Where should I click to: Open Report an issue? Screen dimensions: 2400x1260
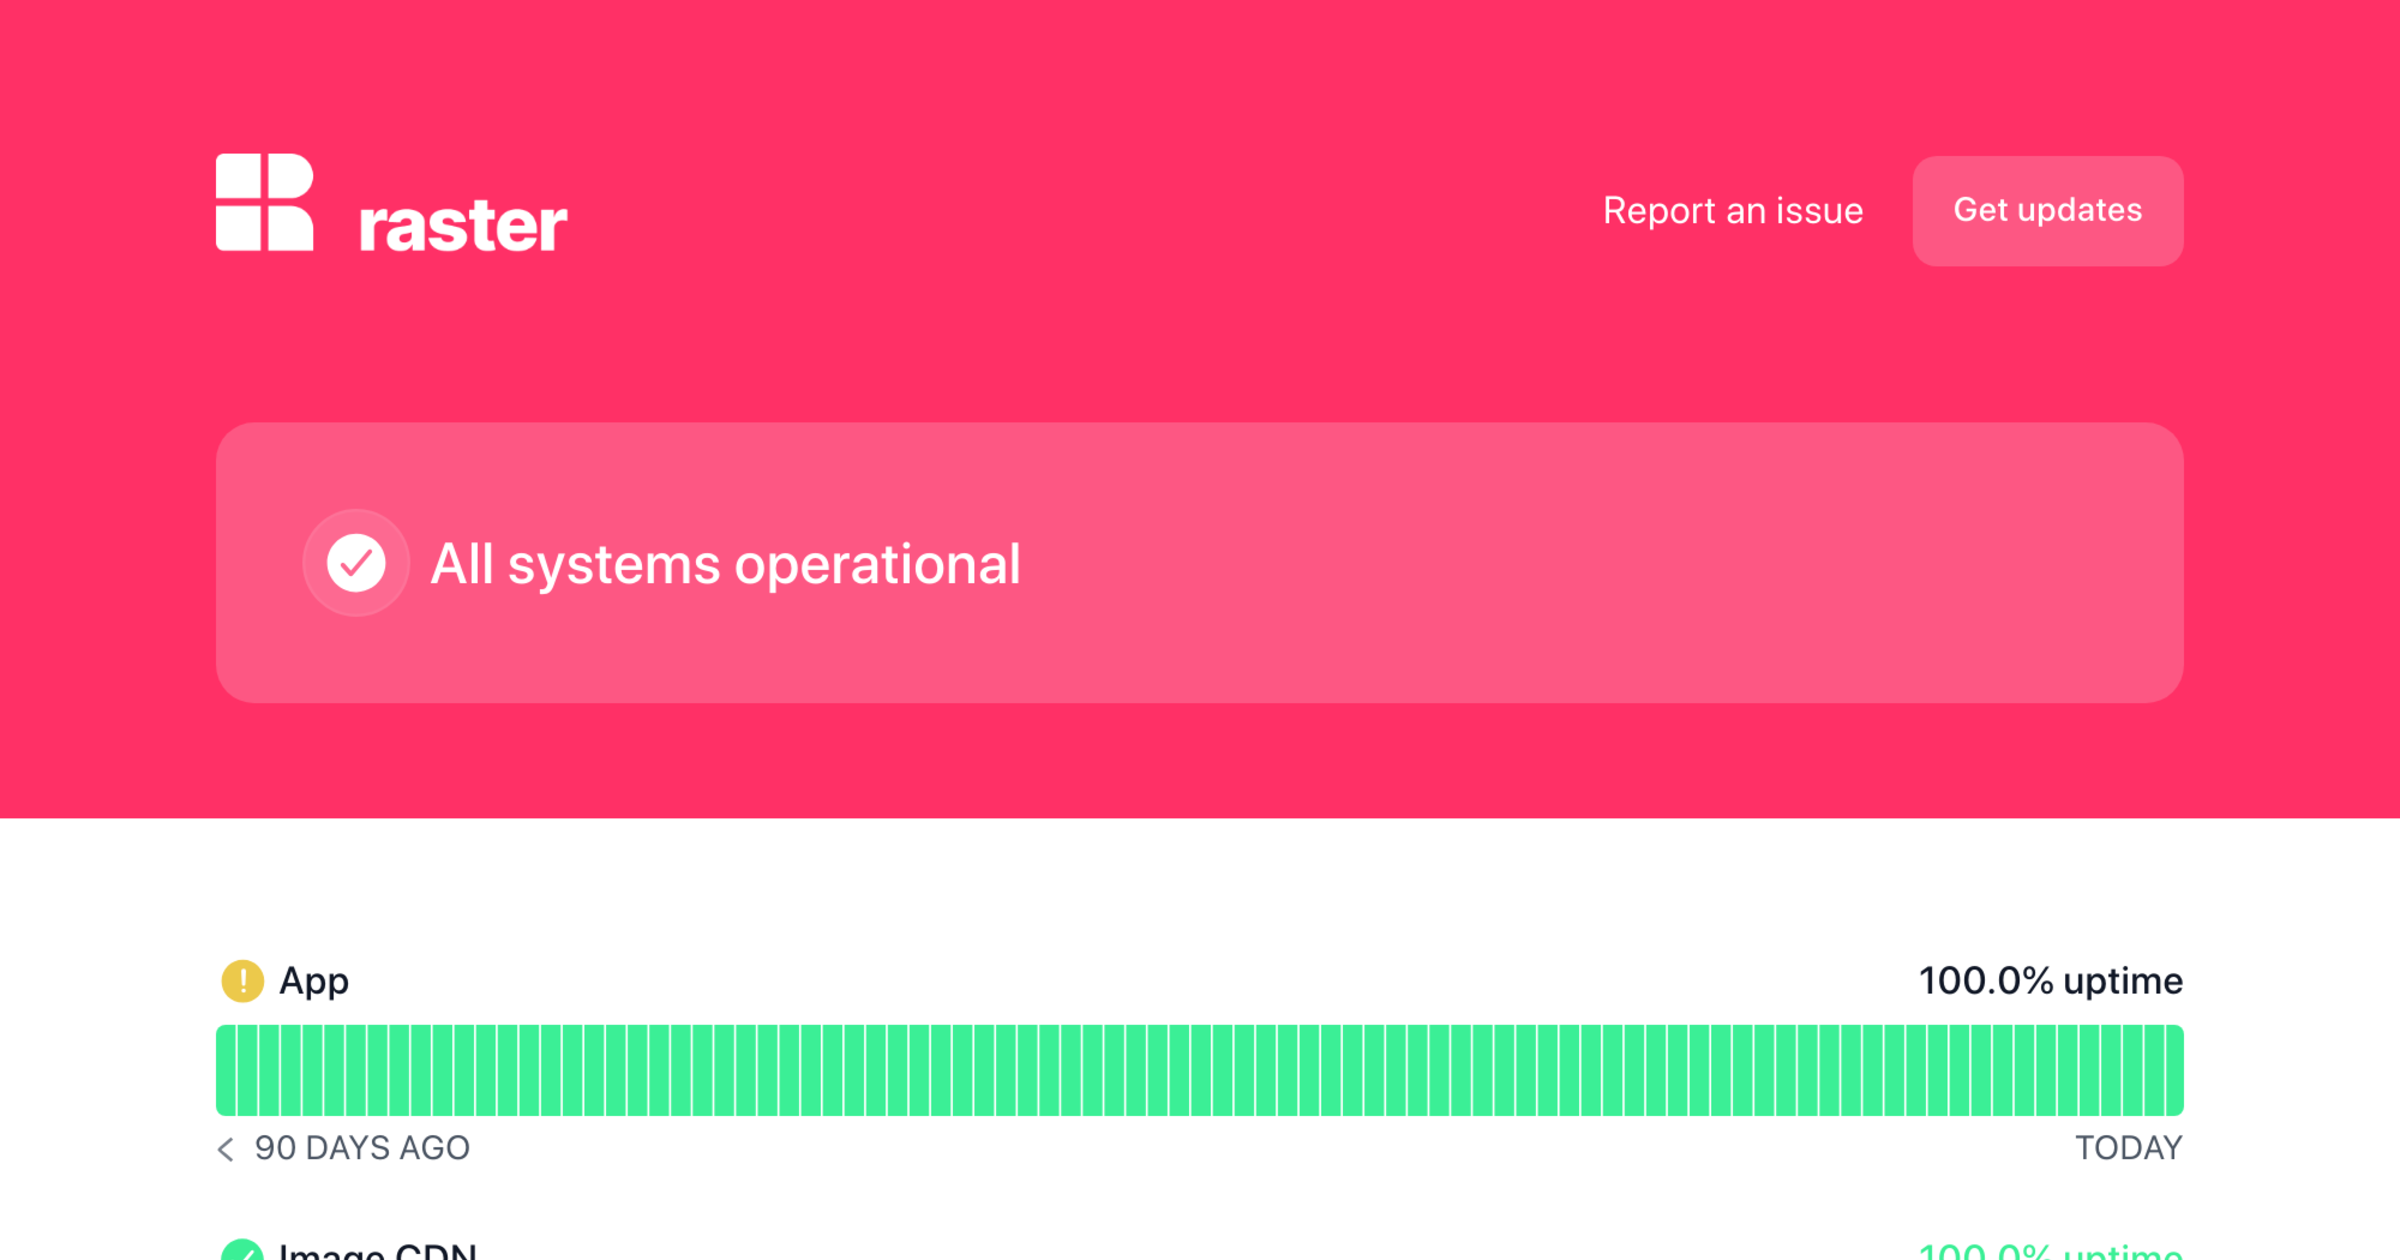pyautogui.click(x=1733, y=211)
